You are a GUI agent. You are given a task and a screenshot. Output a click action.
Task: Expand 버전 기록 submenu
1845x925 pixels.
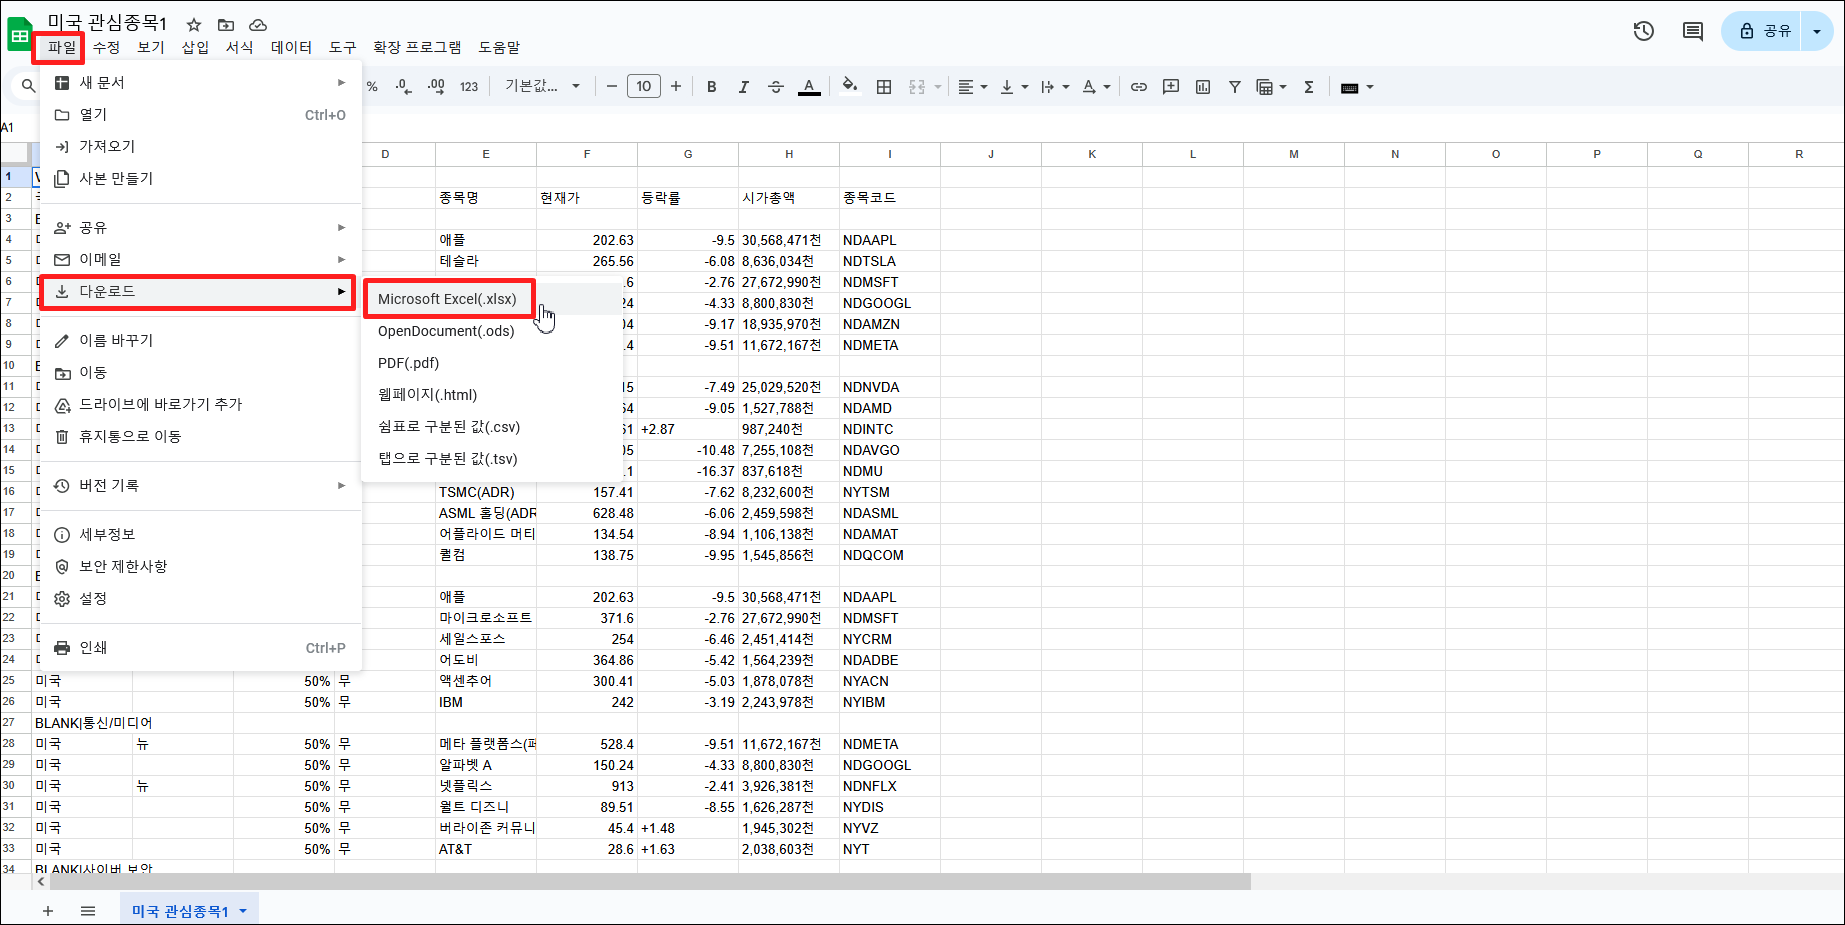[x=200, y=485]
